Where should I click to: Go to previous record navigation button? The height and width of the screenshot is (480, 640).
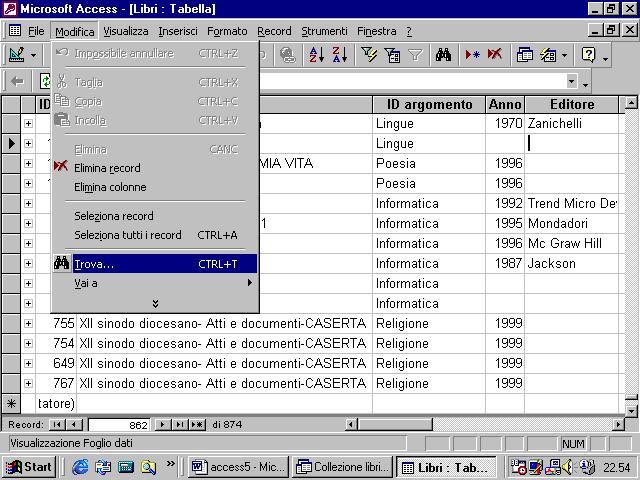pyautogui.click(x=74, y=424)
